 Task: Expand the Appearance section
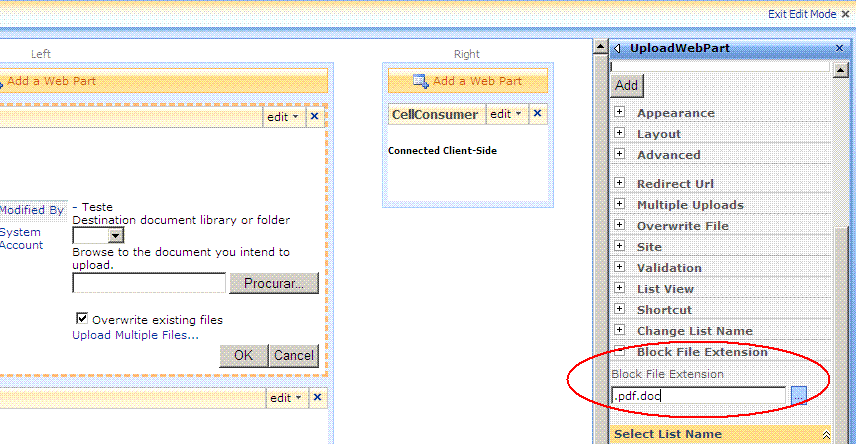(x=620, y=111)
